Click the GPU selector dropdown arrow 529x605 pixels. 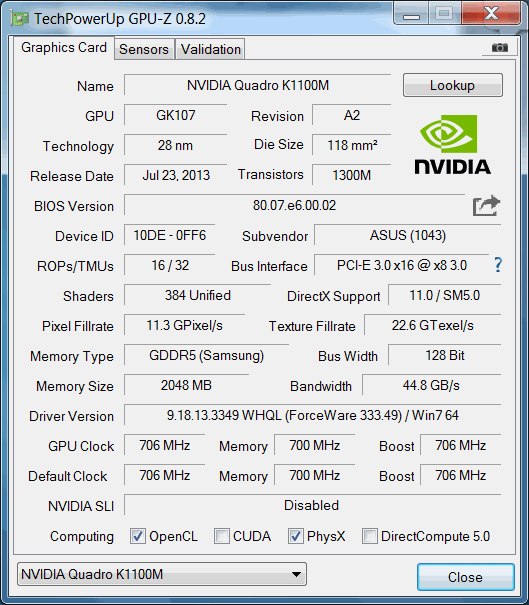point(296,574)
